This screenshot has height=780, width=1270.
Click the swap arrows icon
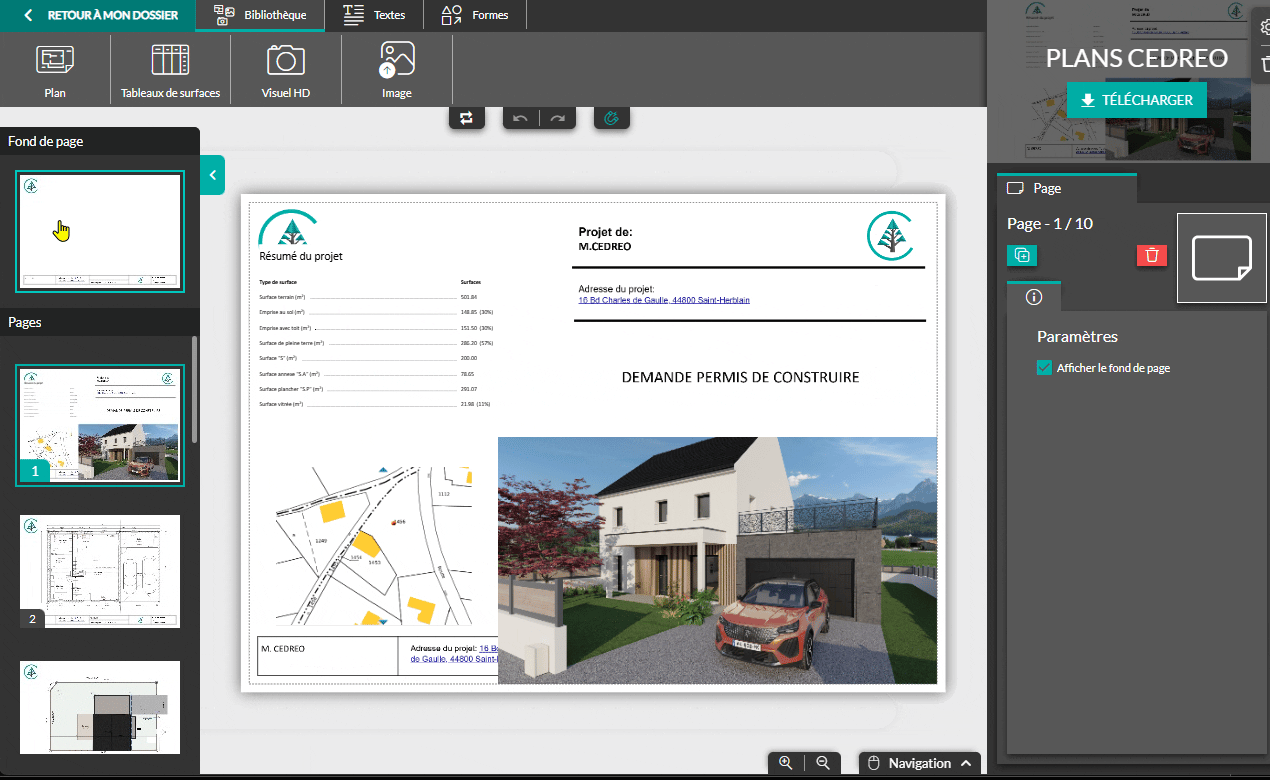tap(466, 118)
